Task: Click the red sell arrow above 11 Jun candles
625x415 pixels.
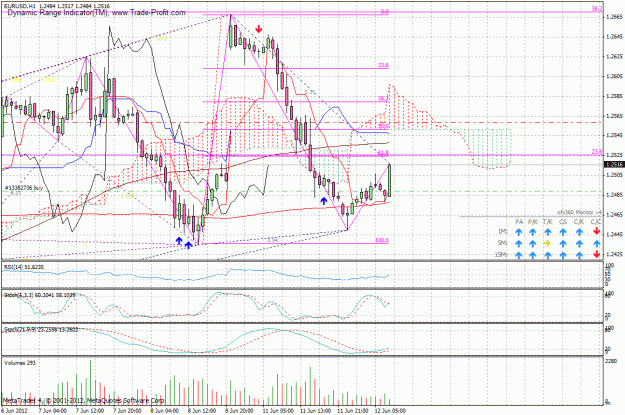Action: click(259, 29)
